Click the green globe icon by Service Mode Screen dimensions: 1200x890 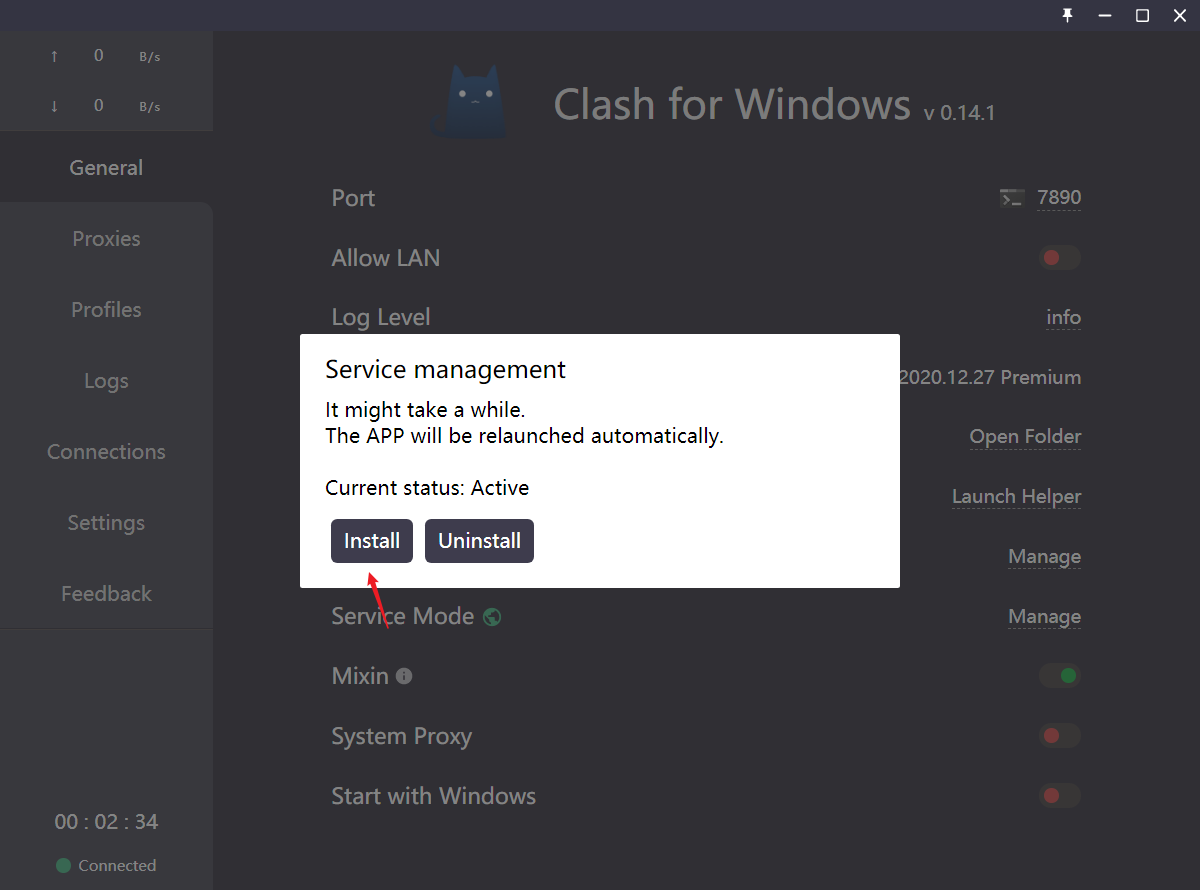492,617
